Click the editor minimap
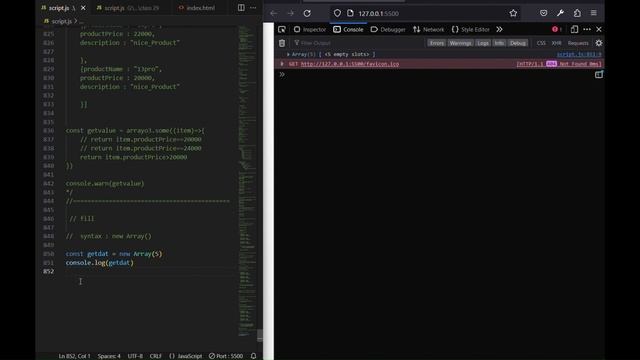The height and width of the screenshot is (360, 640). 247,180
